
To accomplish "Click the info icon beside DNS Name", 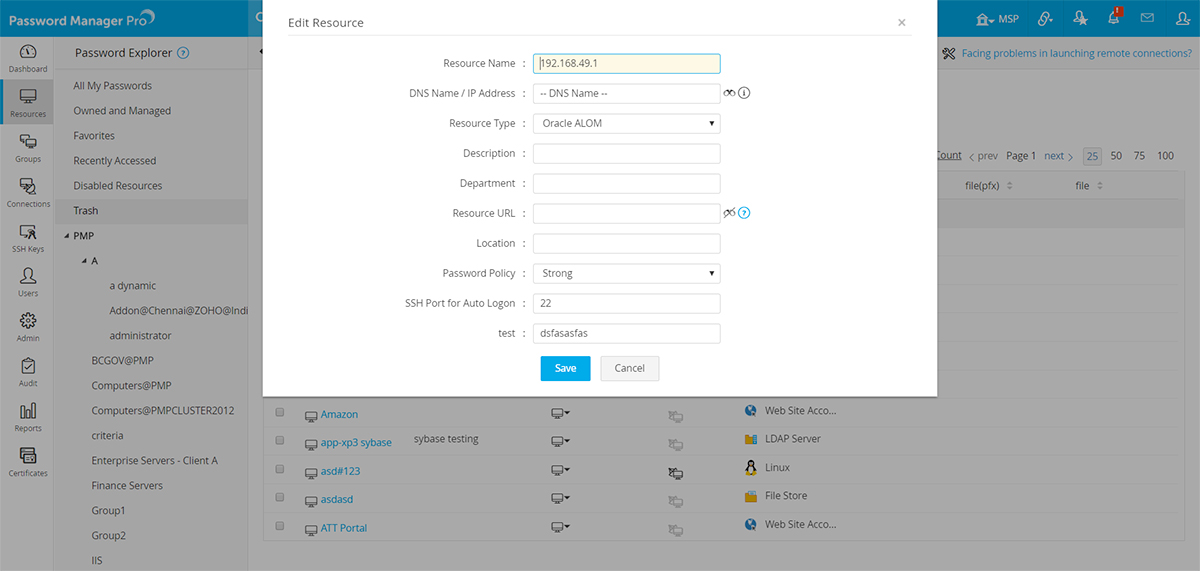I will coord(744,93).
